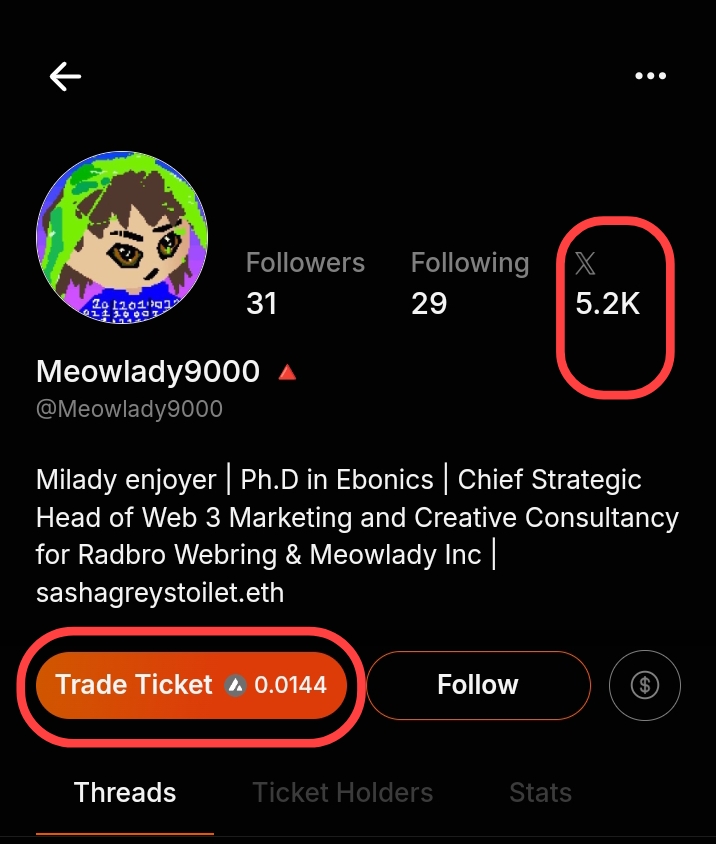Open the three-dot more options menu
Image resolution: width=716 pixels, height=844 pixels.
650,76
